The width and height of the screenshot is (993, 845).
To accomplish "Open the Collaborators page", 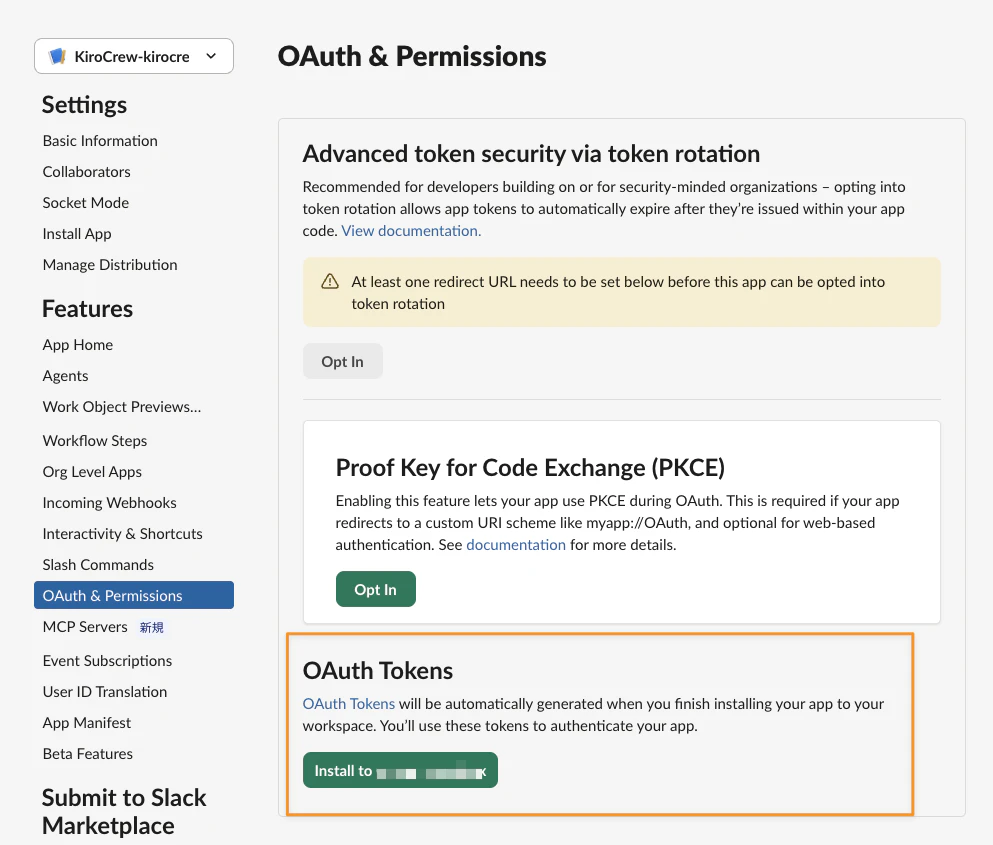I will click(87, 172).
